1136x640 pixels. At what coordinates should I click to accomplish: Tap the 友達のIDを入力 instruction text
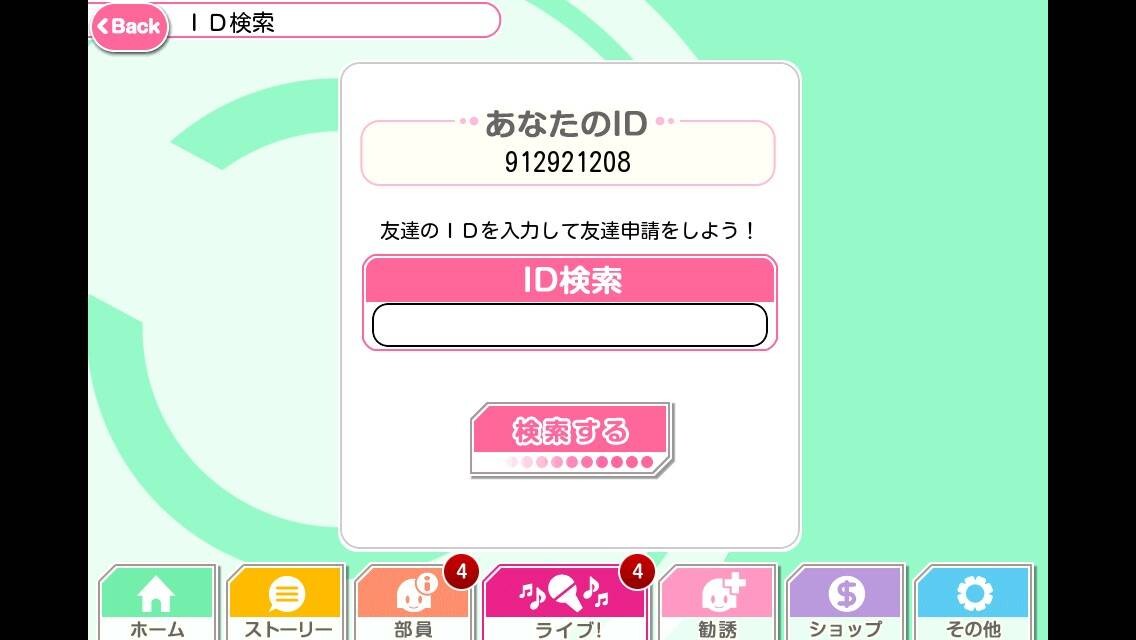568,230
